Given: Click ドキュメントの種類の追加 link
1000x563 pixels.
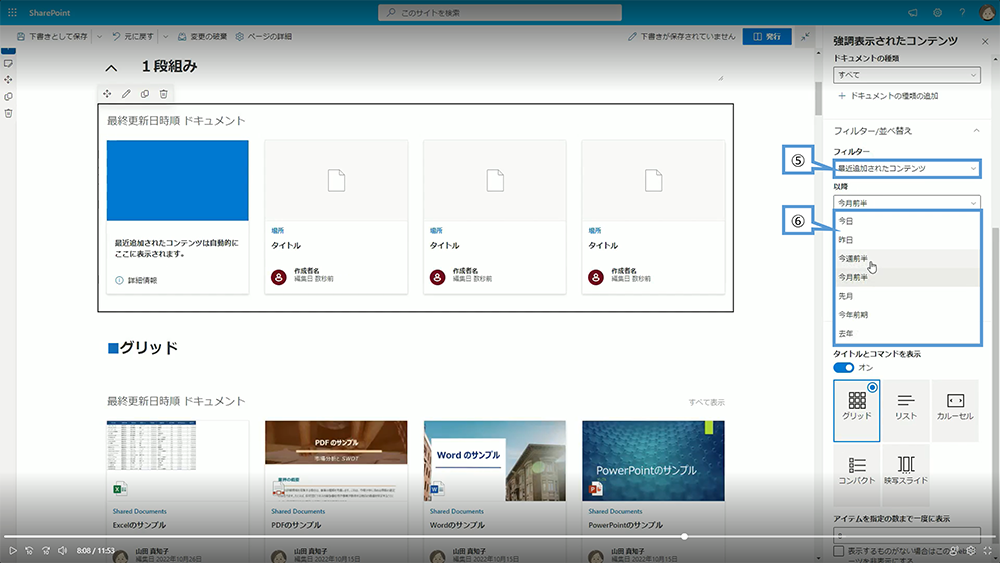Looking at the screenshot, I should tap(893, 96).
